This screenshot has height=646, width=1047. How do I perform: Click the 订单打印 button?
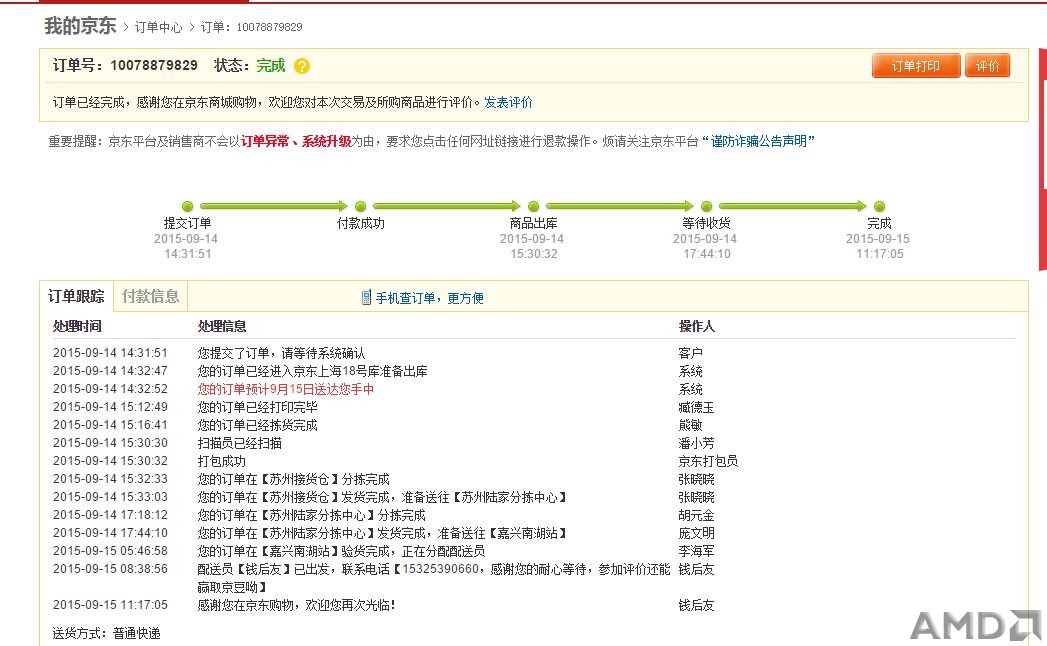click(916, 66)
